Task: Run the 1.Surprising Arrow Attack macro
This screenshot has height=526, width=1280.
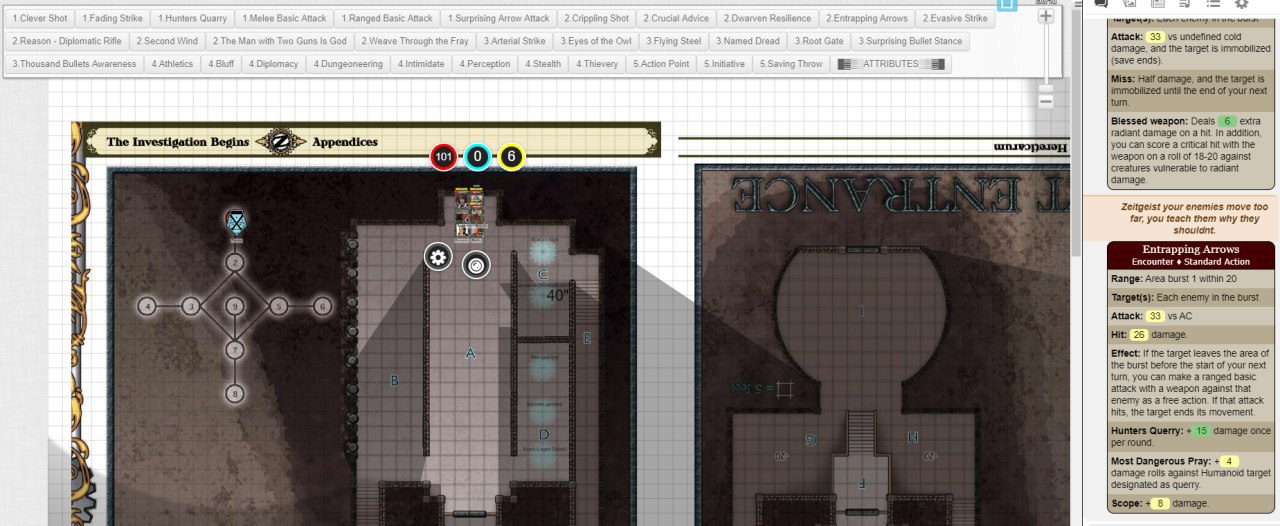Action: tap(498, 18)
